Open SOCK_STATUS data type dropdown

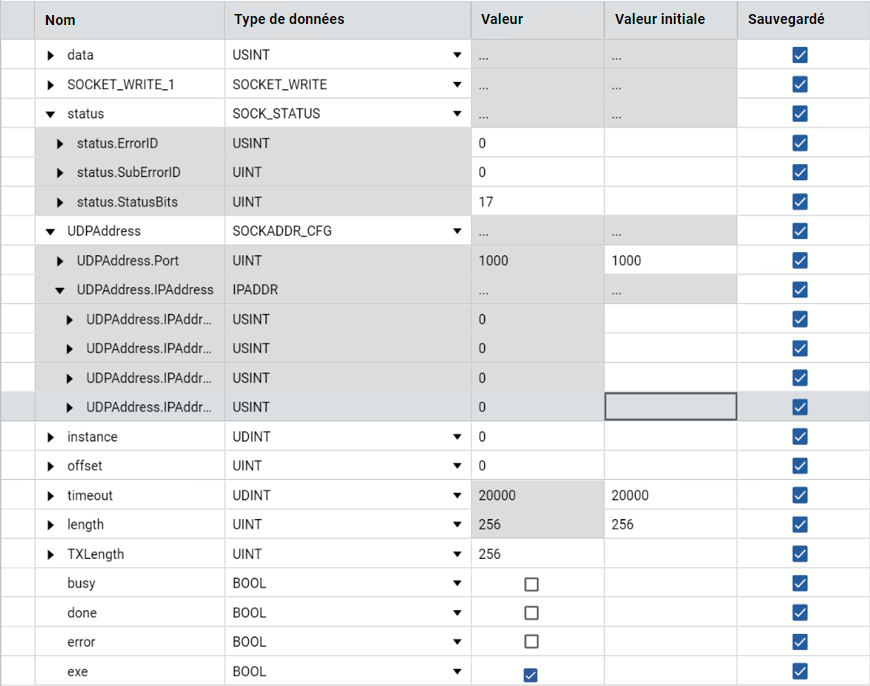click(457, 114)
